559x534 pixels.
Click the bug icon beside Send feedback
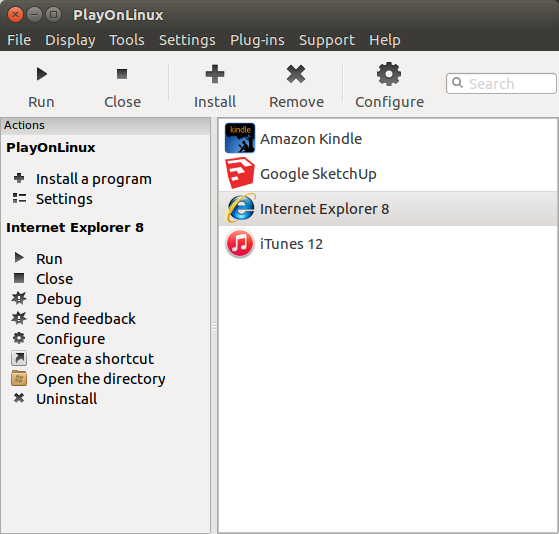click(x=19, y=318)
